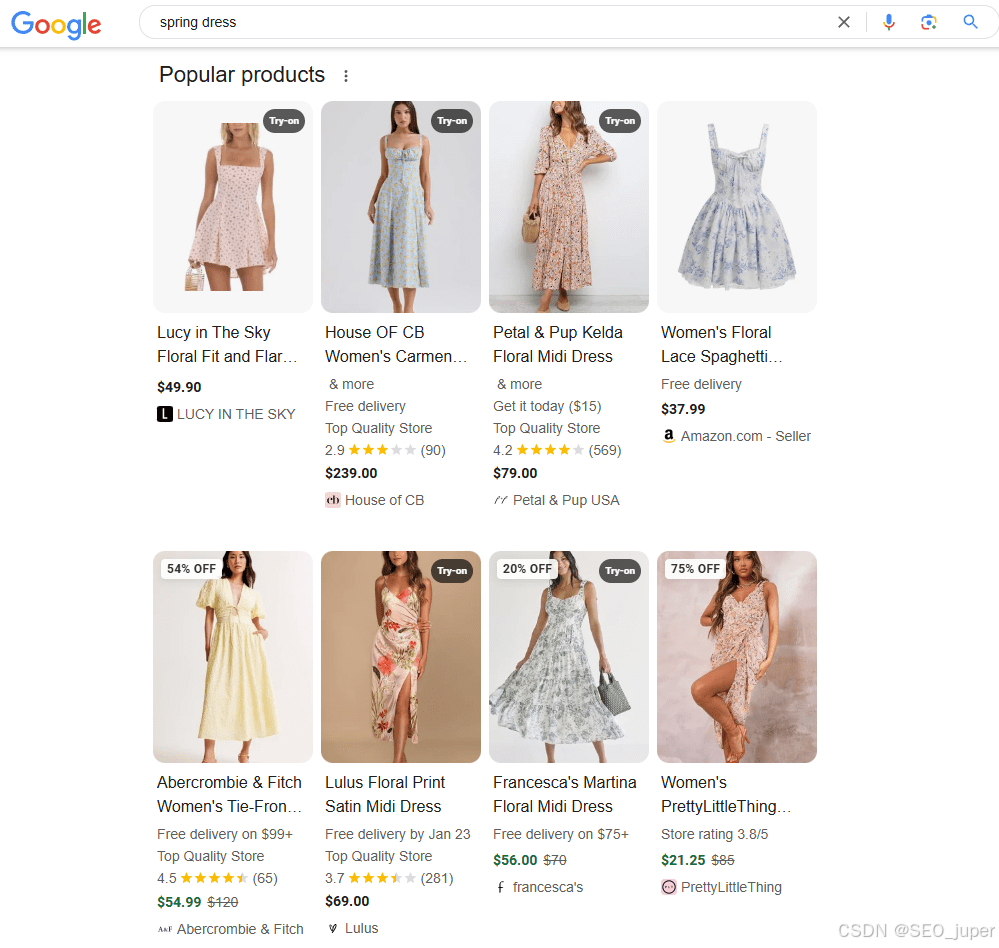This screenshot has height=948, width=999.
Task: Click the blue magnifier search icon
Action: (970, 22)
